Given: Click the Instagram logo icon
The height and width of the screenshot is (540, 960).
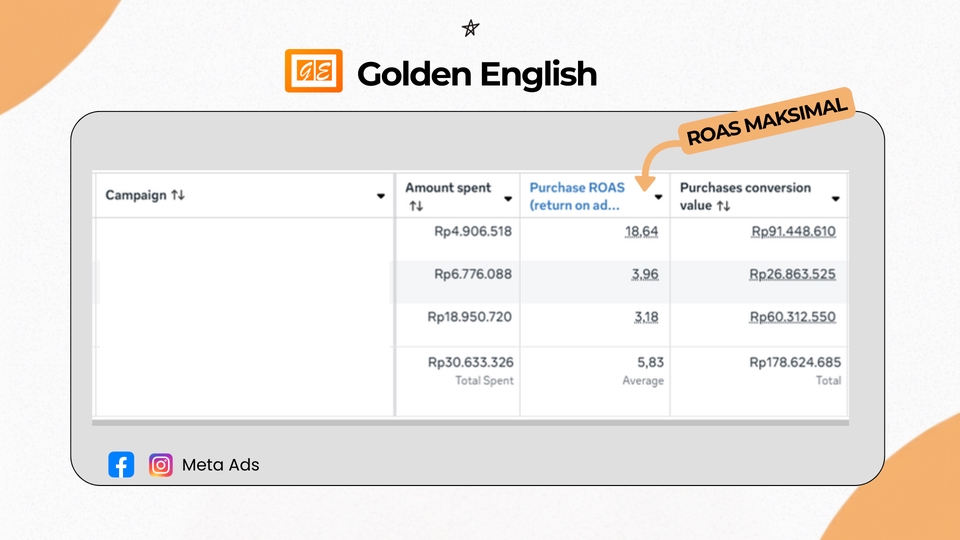Looking at the screenshot, I should click(x=160, y=465).
